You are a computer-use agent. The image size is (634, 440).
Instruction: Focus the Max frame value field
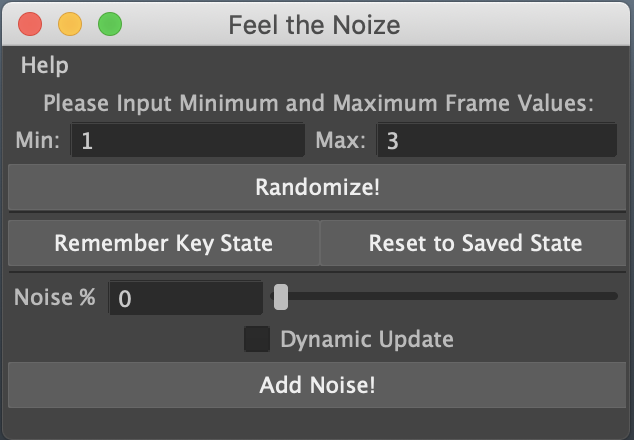coord(496,141)
